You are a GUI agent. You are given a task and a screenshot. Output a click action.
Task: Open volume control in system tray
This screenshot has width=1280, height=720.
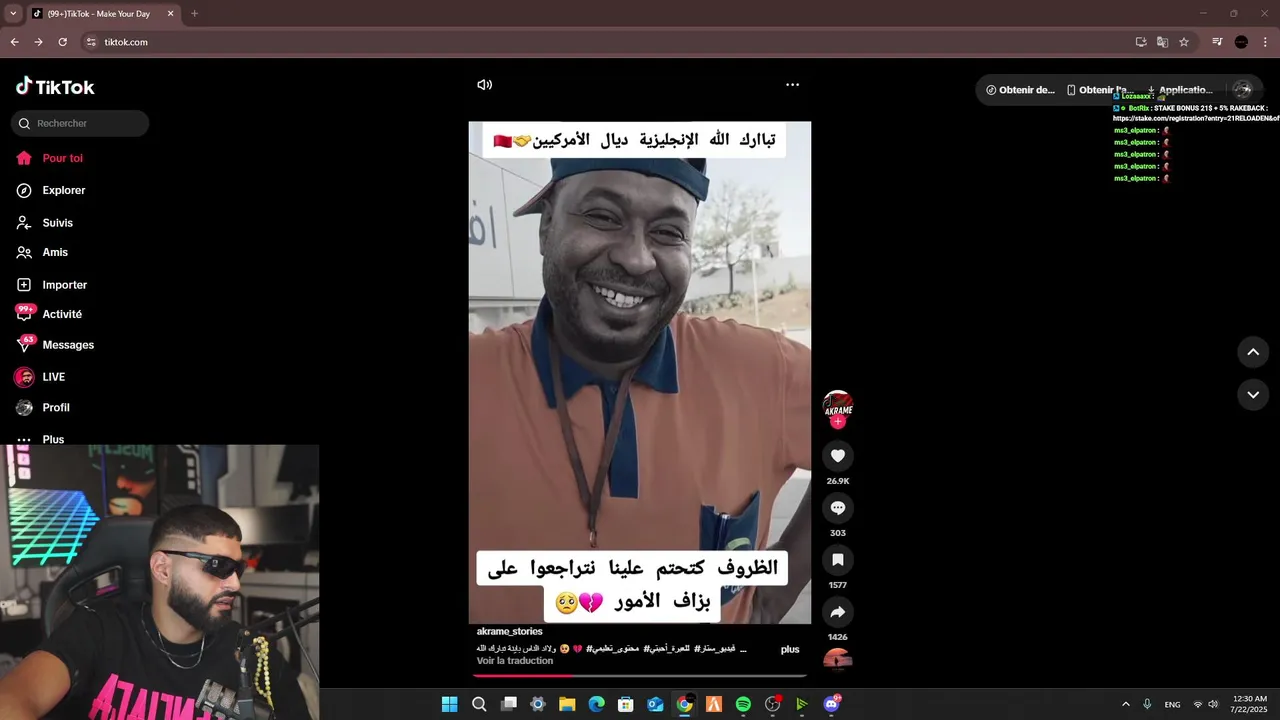(x=1214, y=704)
